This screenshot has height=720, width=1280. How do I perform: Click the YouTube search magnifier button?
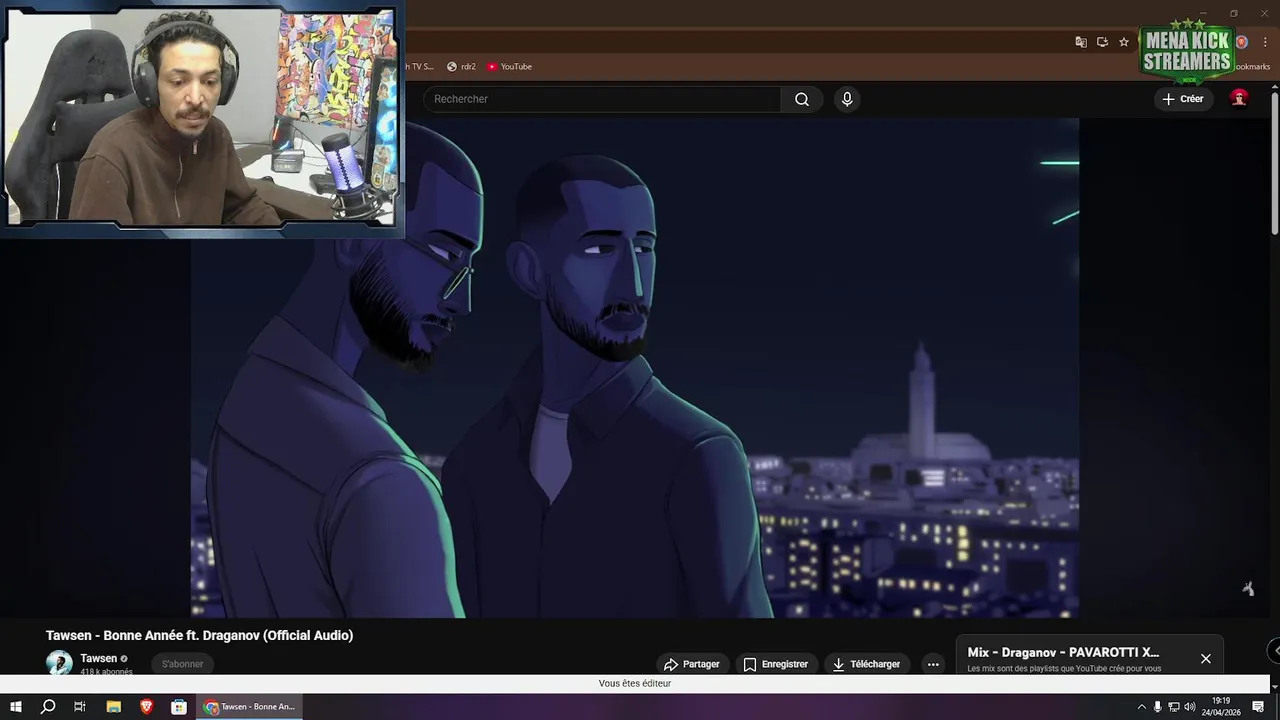802,99
